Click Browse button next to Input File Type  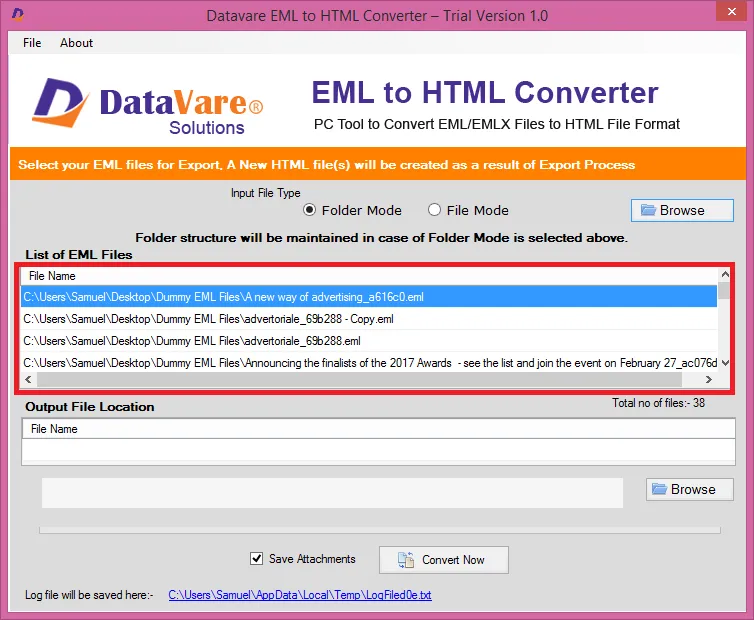(682, 210)
